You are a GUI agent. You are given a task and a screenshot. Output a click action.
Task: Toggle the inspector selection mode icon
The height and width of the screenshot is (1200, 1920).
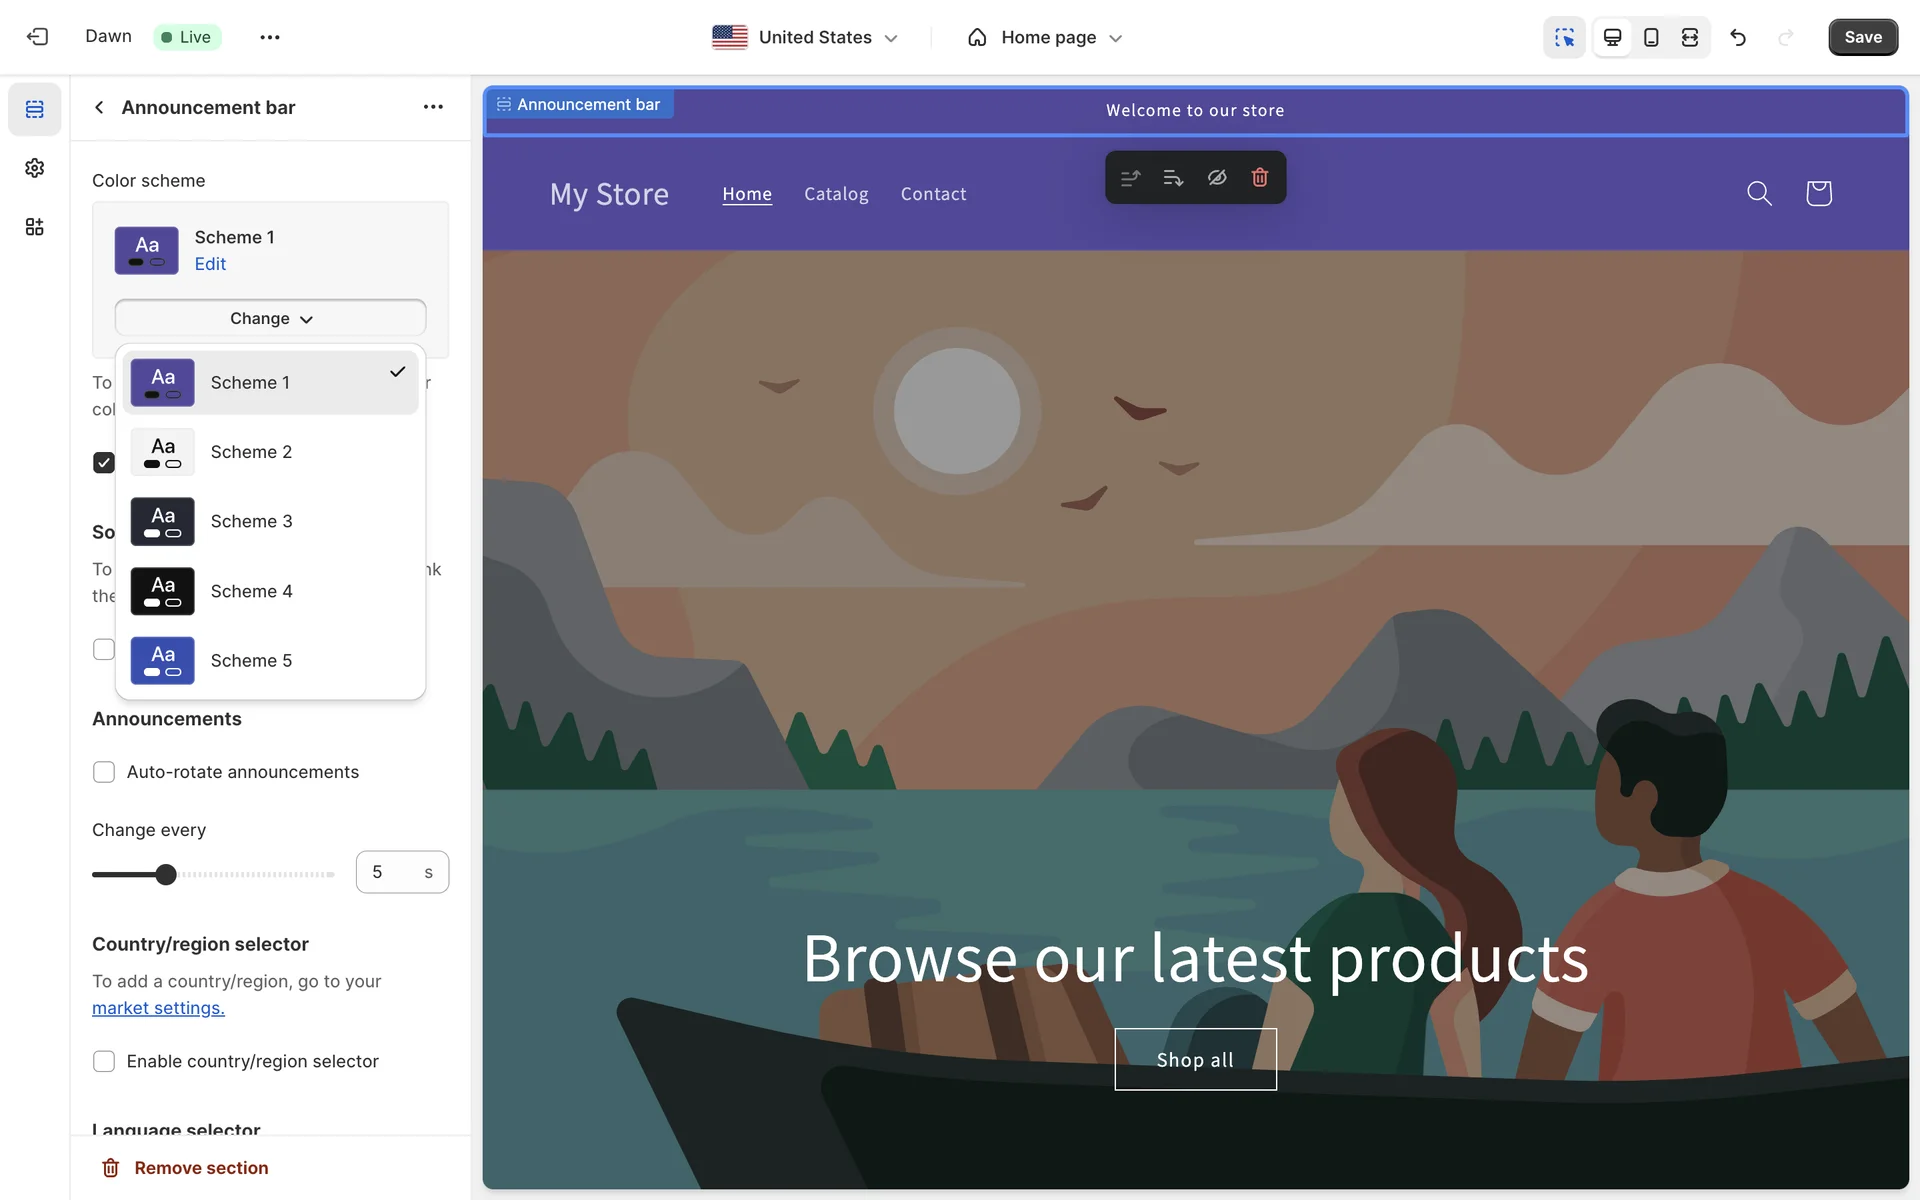click(x=1564, y=37)
